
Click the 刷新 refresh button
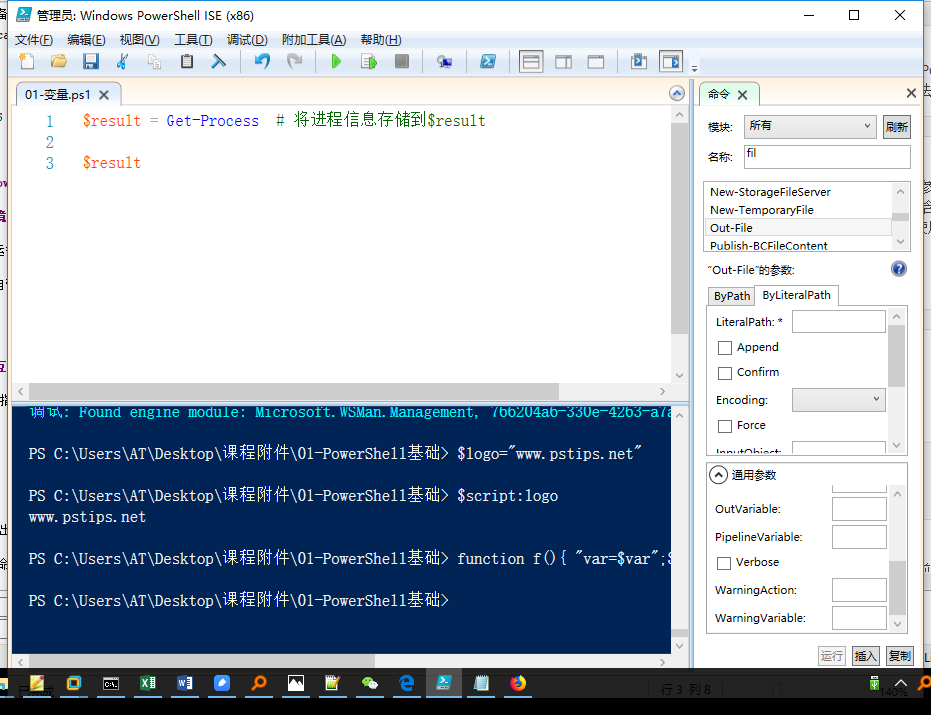(897, 127)
